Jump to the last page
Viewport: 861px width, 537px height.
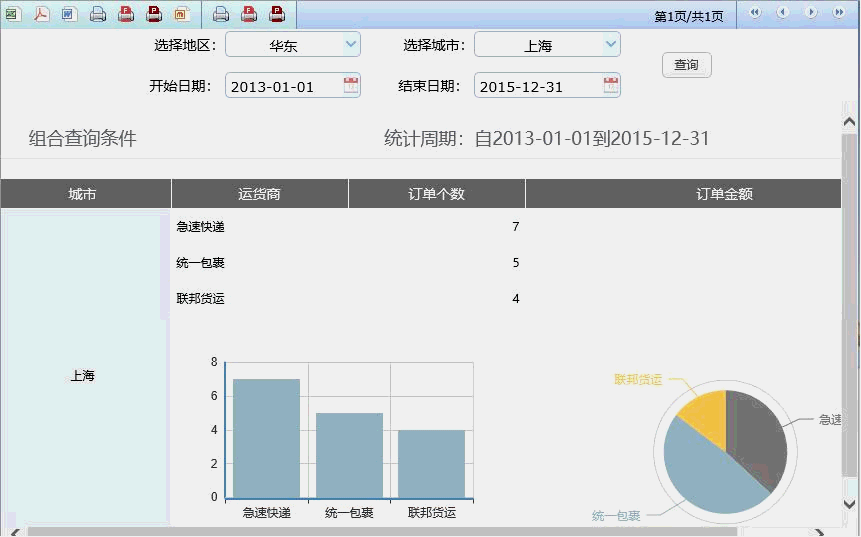(839, 13)
